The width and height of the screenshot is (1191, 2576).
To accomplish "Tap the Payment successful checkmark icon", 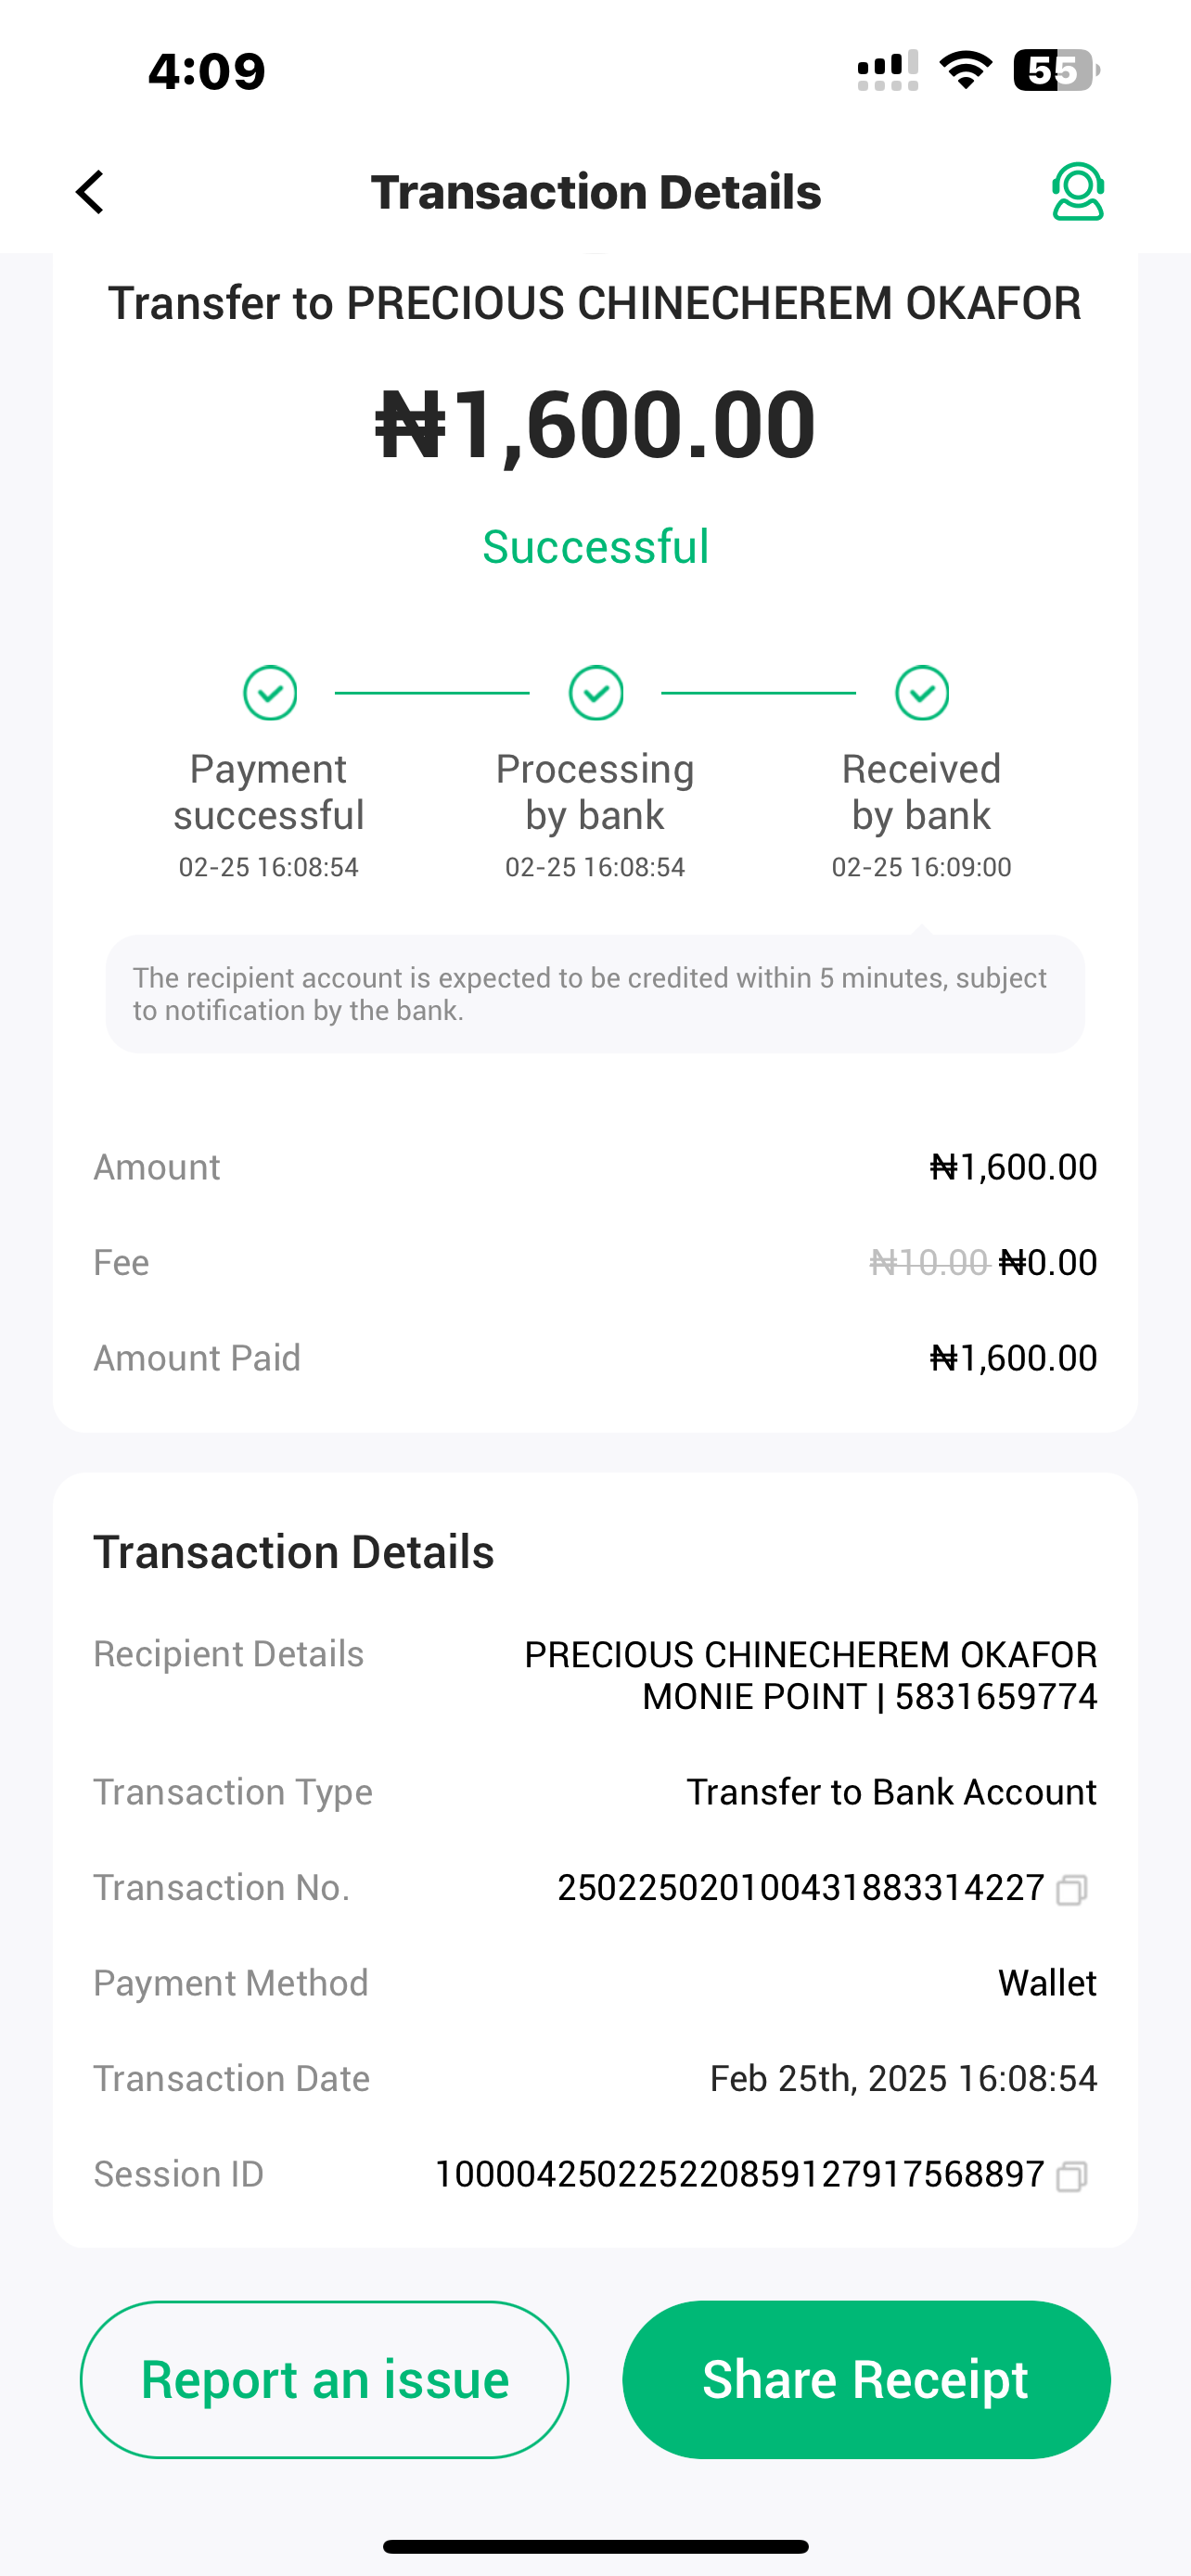I will (x=270, y=693).
